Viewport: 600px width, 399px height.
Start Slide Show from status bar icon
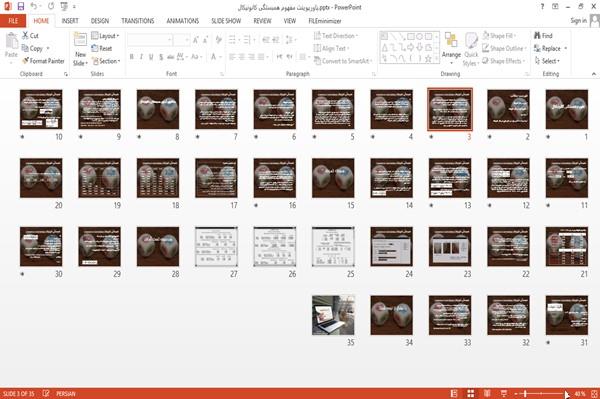pyautogui.click(x=504, y=393)
